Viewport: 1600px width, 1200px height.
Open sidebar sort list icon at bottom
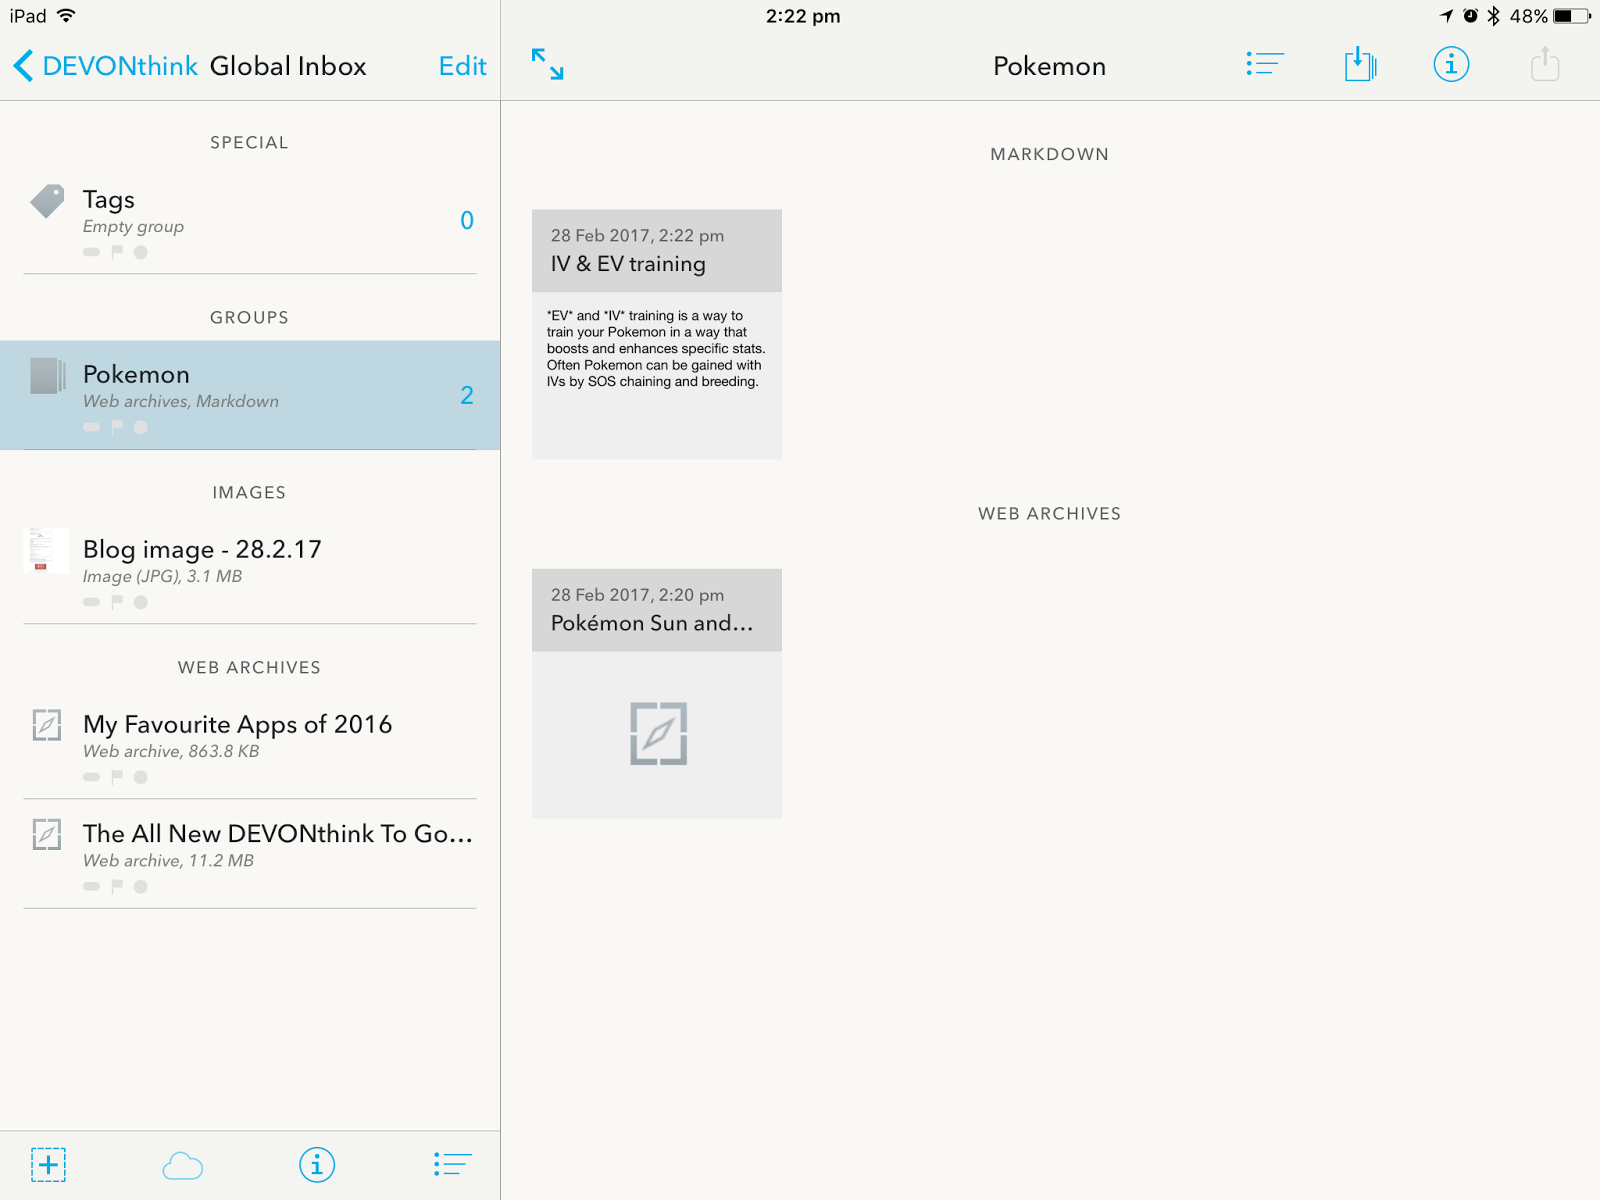pos(452,1164)
